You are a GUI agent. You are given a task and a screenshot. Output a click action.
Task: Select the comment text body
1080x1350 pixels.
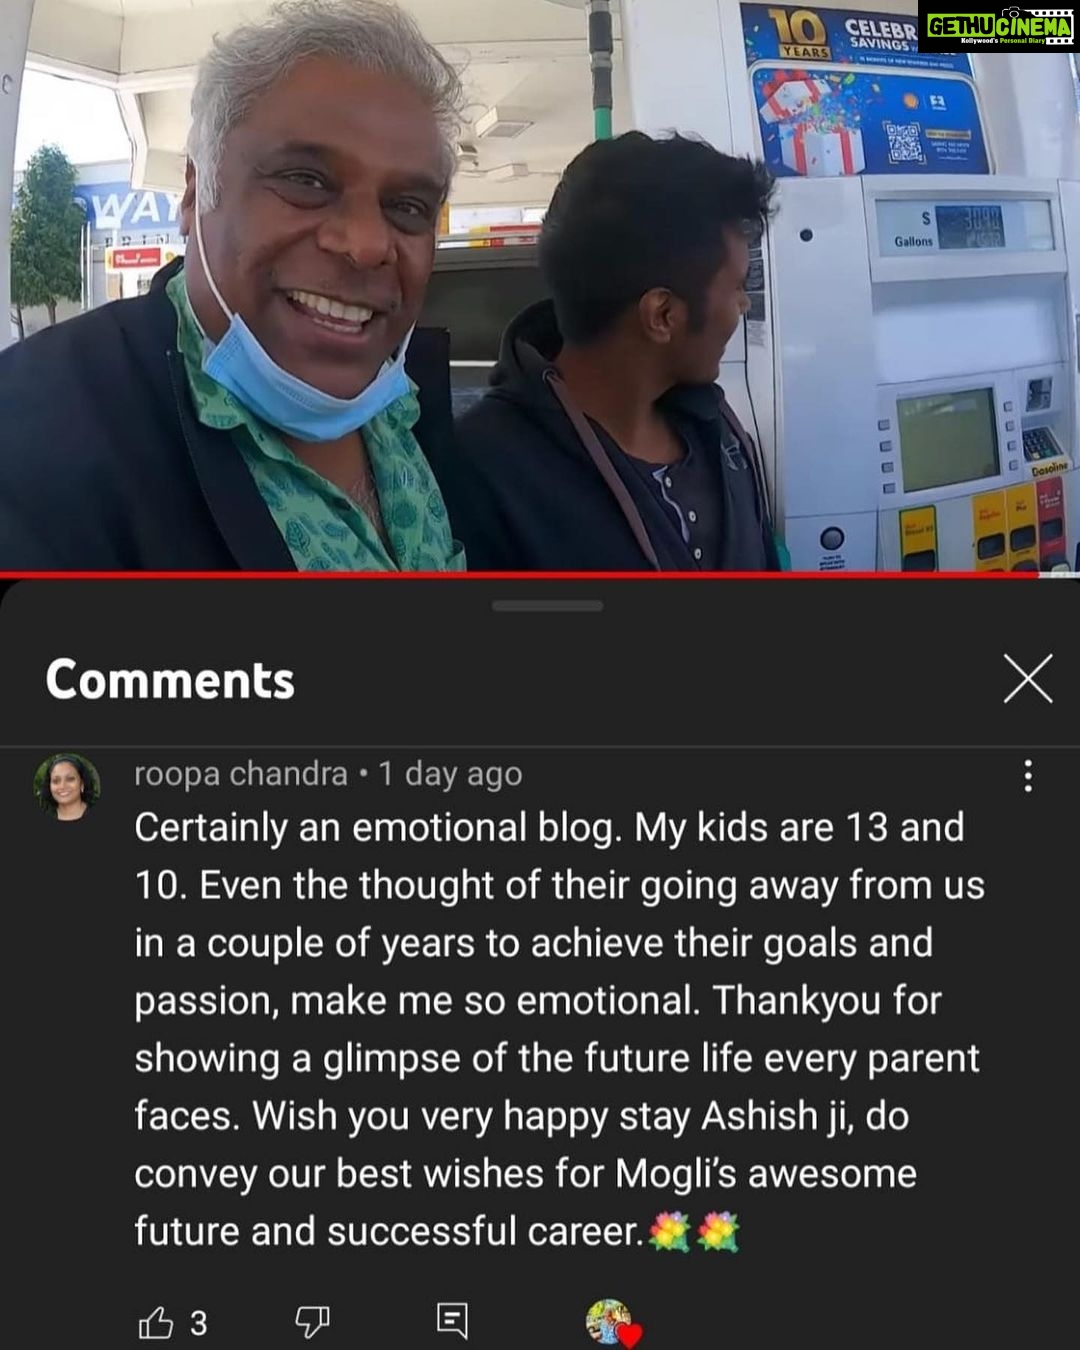tap(560, 1029)
